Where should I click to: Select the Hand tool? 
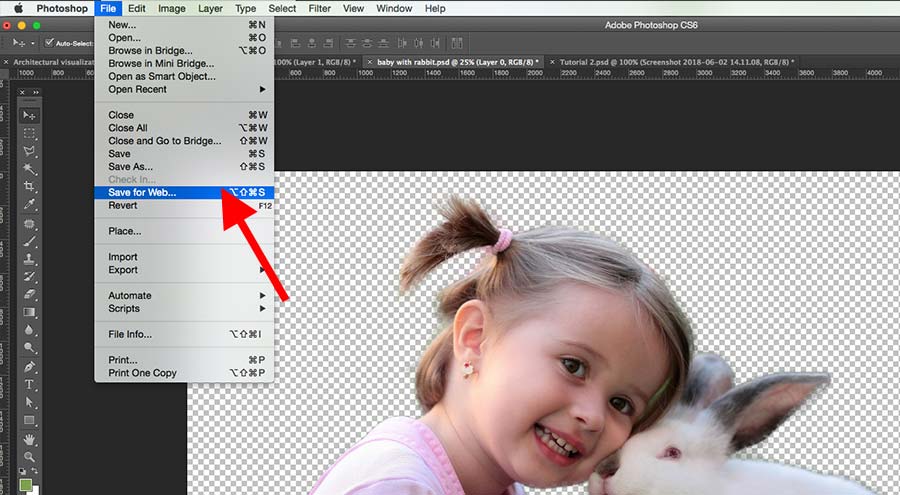click(x=29, y=439)
